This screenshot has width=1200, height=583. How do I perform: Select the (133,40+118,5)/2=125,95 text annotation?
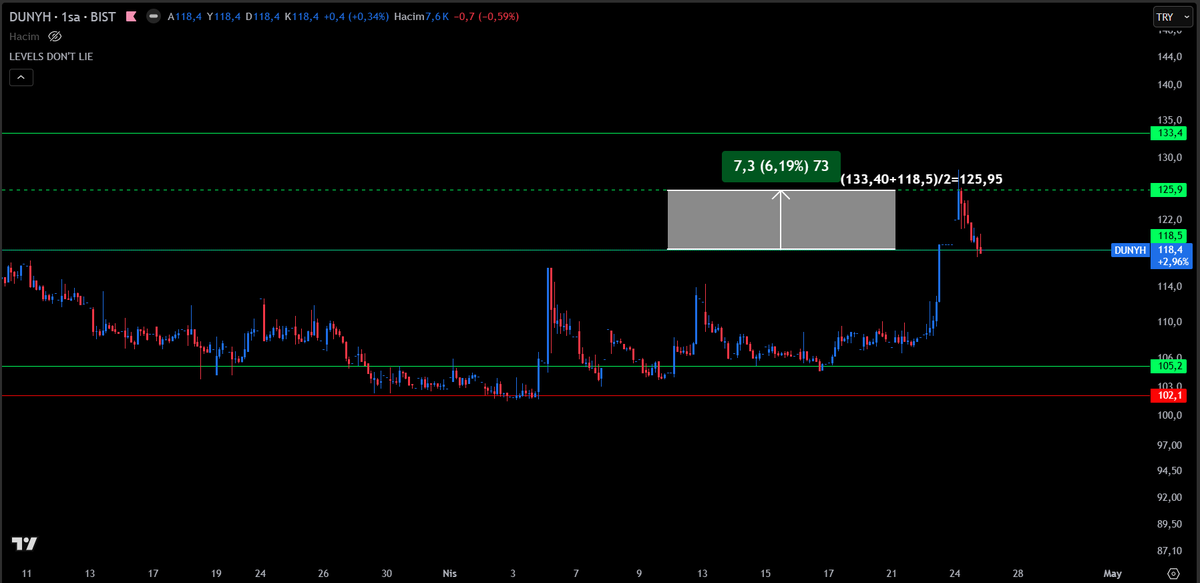(922, 179)
